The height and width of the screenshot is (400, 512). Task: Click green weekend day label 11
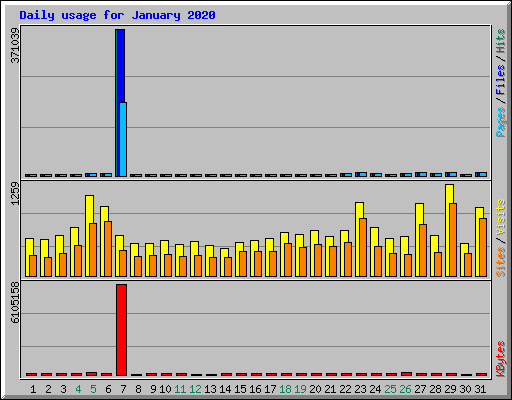point(180,389)
